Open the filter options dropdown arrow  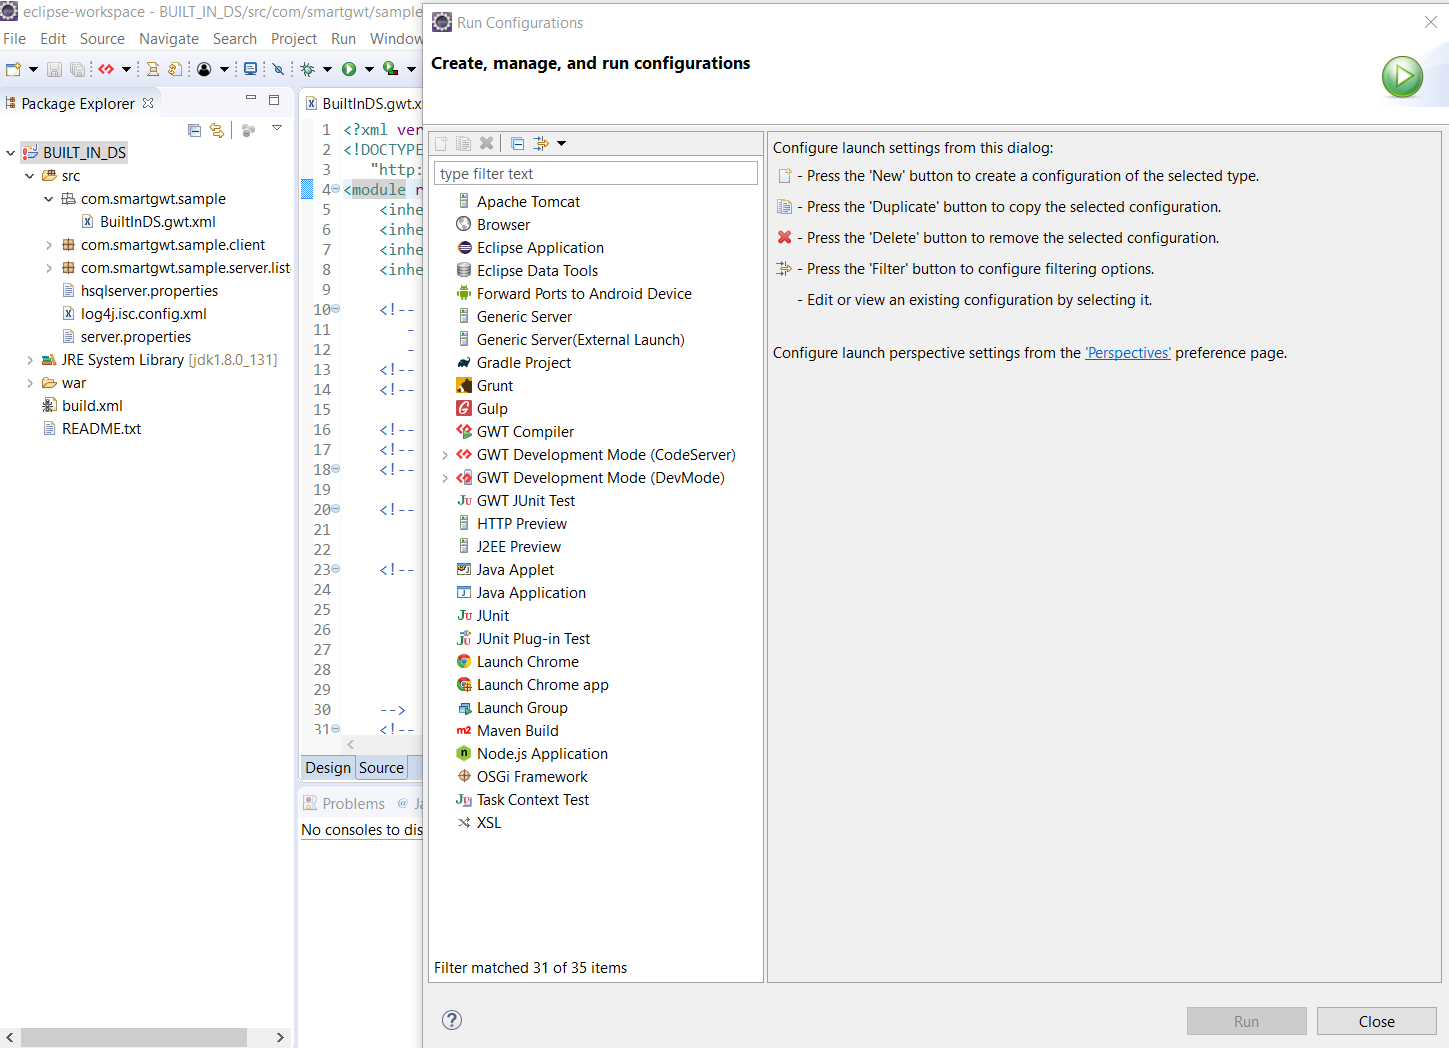[x=562, y=144]
